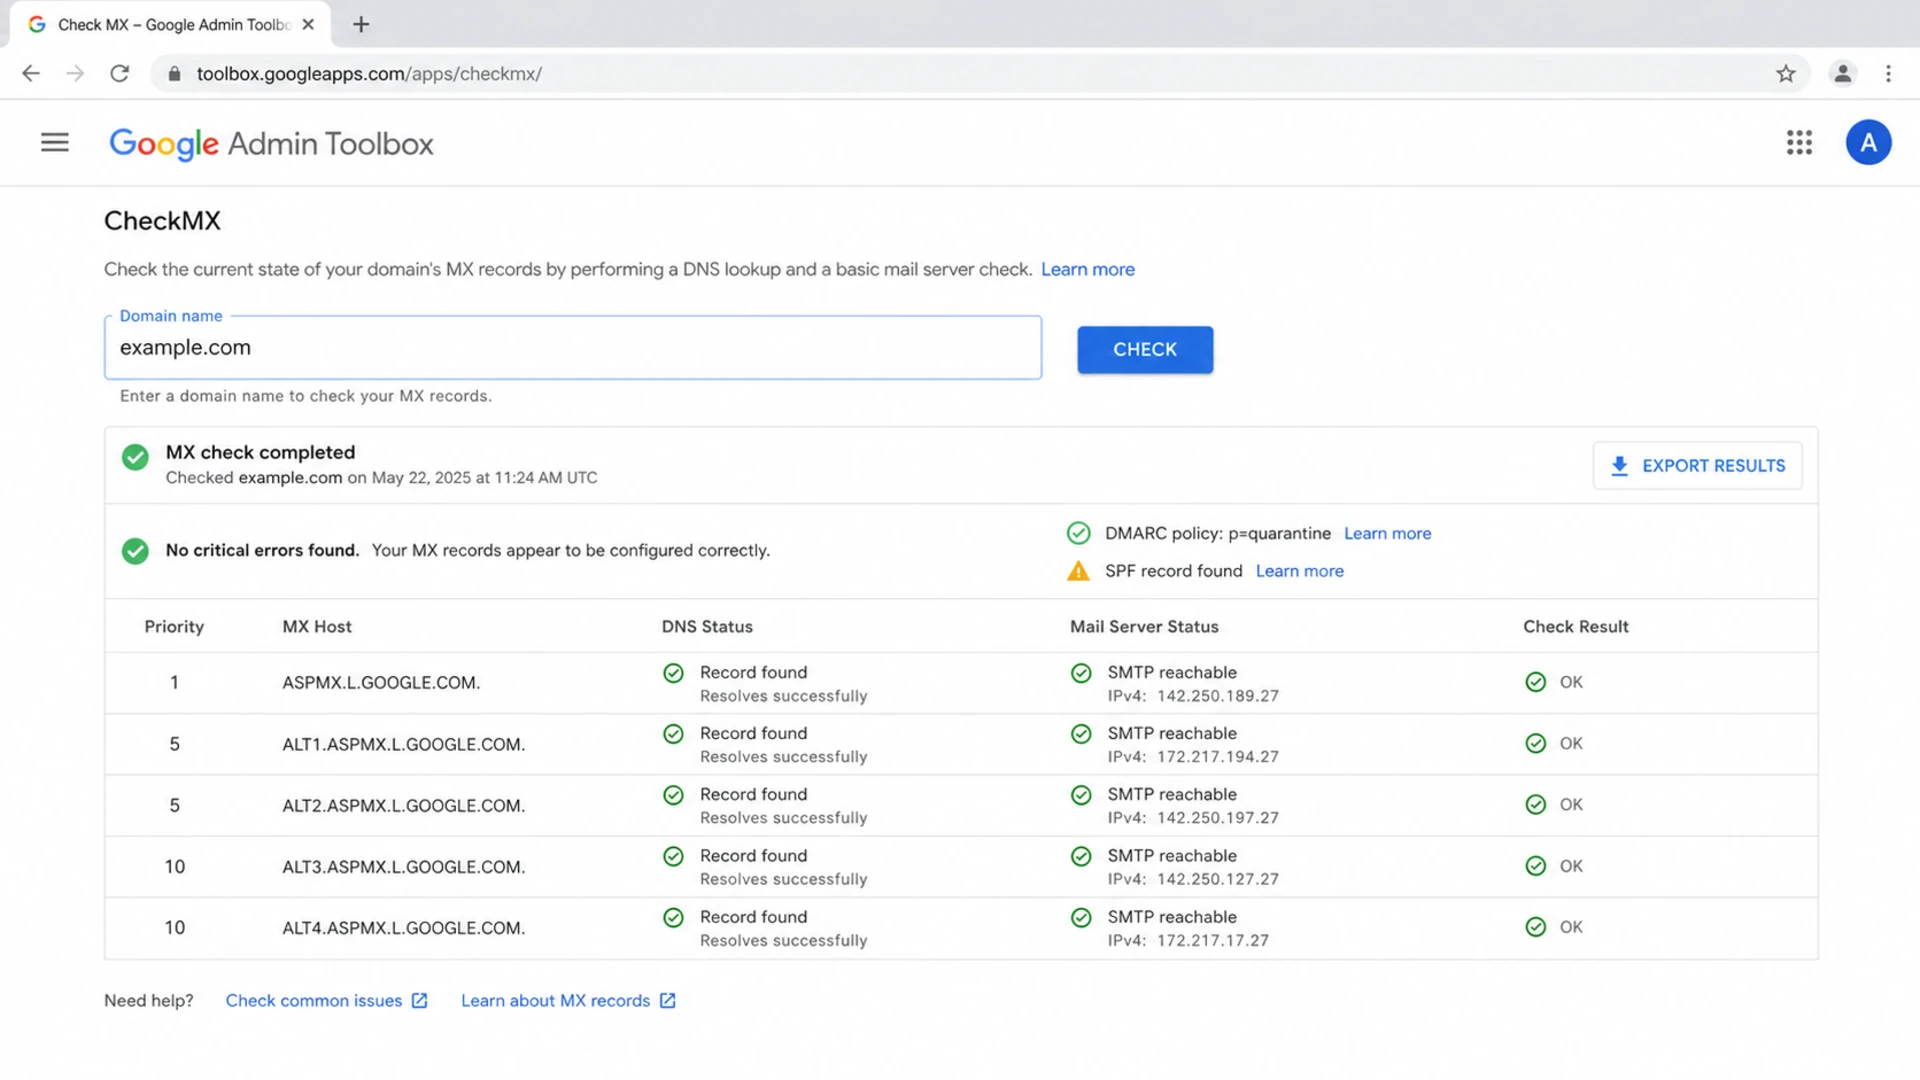Bookmark this page with the star
The height and width of the screenshot is (1080, 1920).
(1786, 74)
